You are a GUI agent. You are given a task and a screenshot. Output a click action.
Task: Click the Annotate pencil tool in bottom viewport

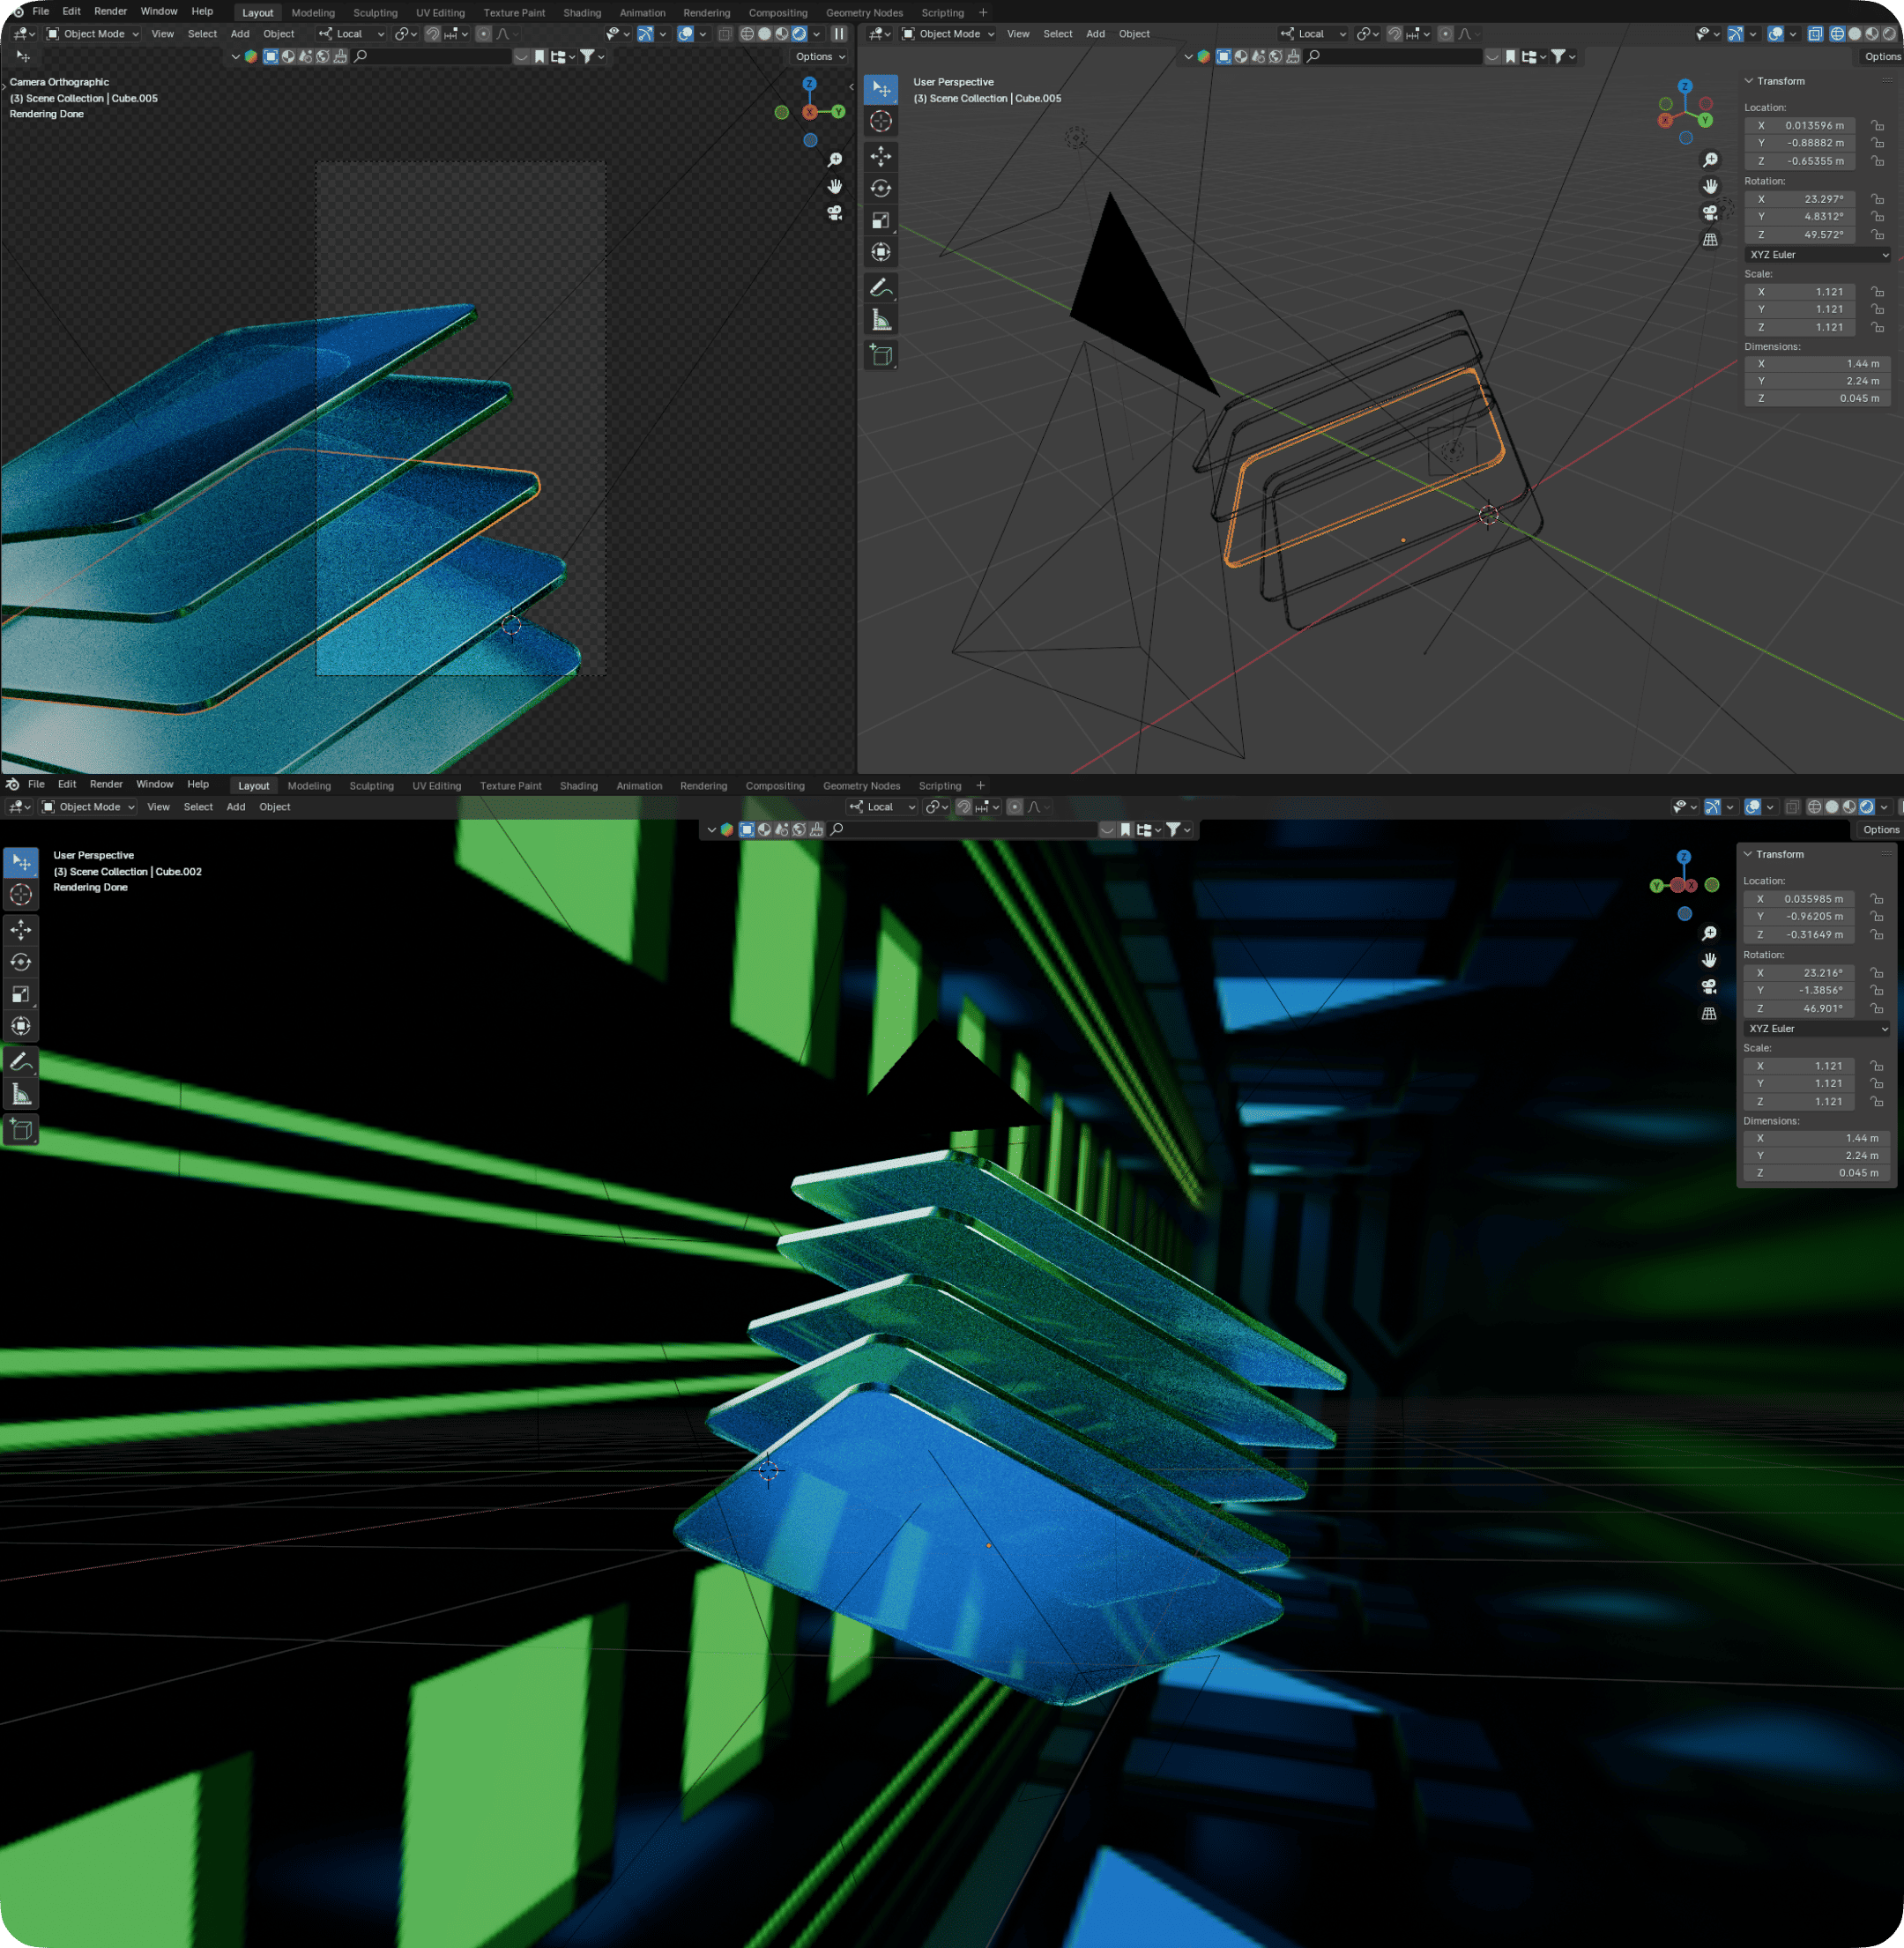pyautogui.click(x=21, y=1062)
